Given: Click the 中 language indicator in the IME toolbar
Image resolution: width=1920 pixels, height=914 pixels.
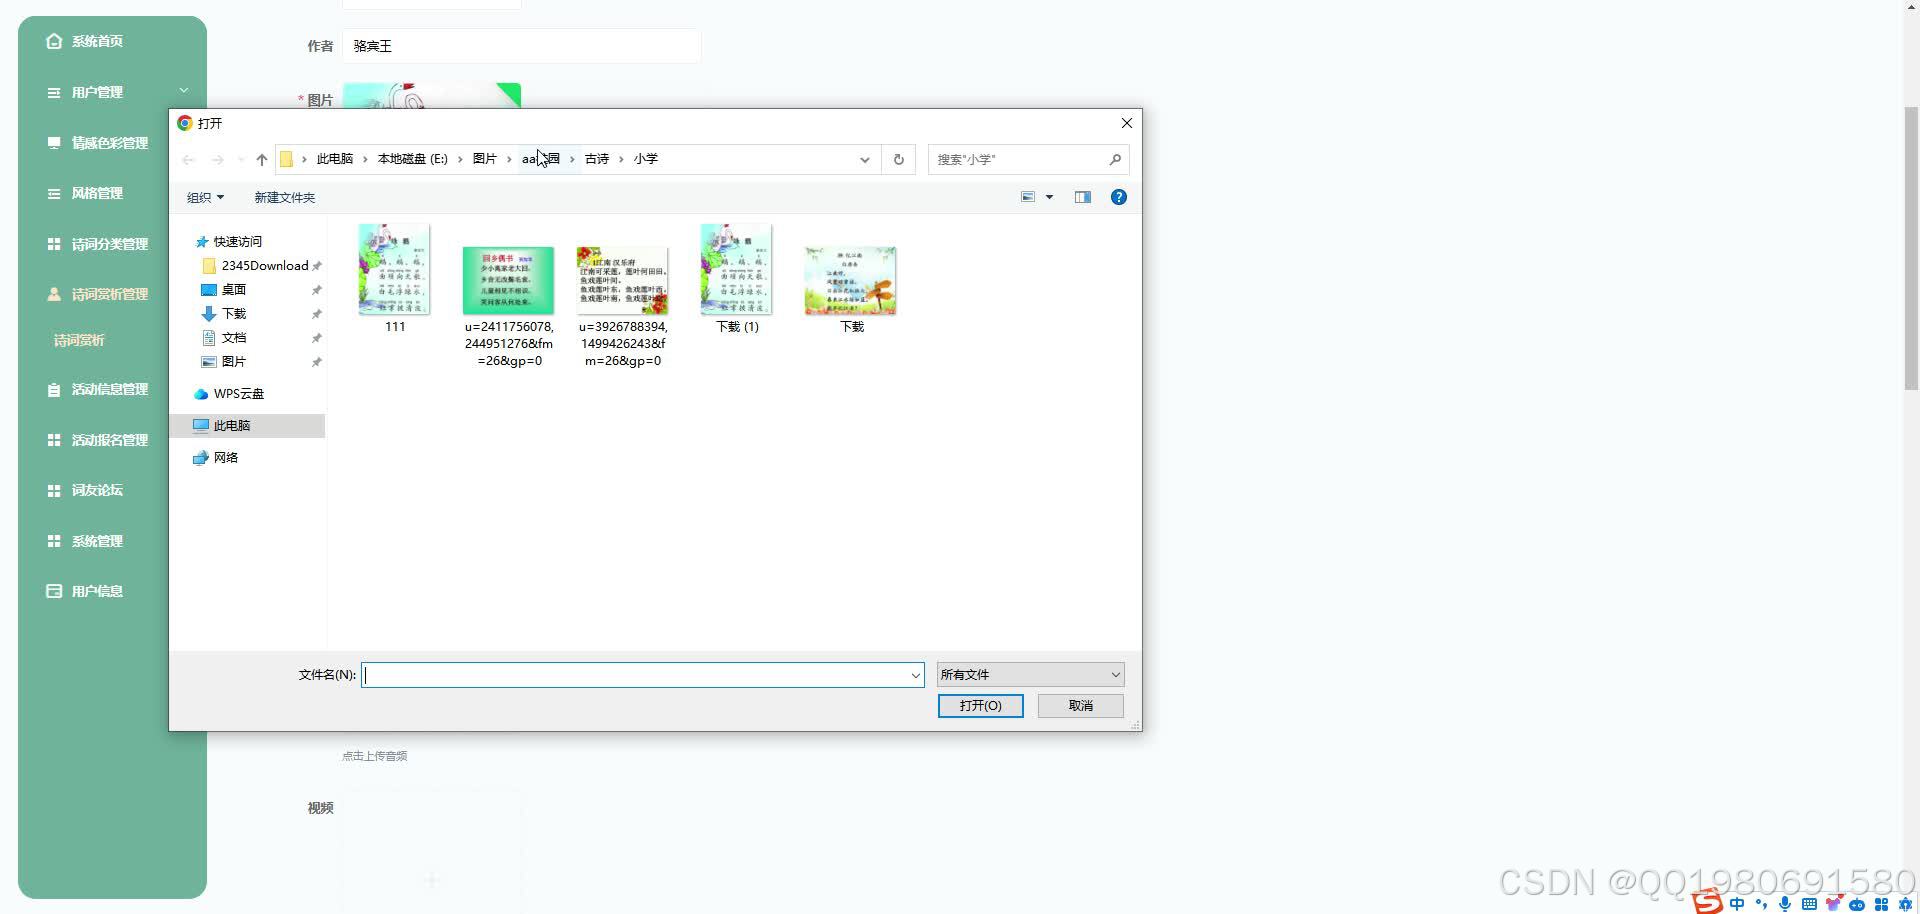Looking at the screenshot, I should click(1737, 904).
